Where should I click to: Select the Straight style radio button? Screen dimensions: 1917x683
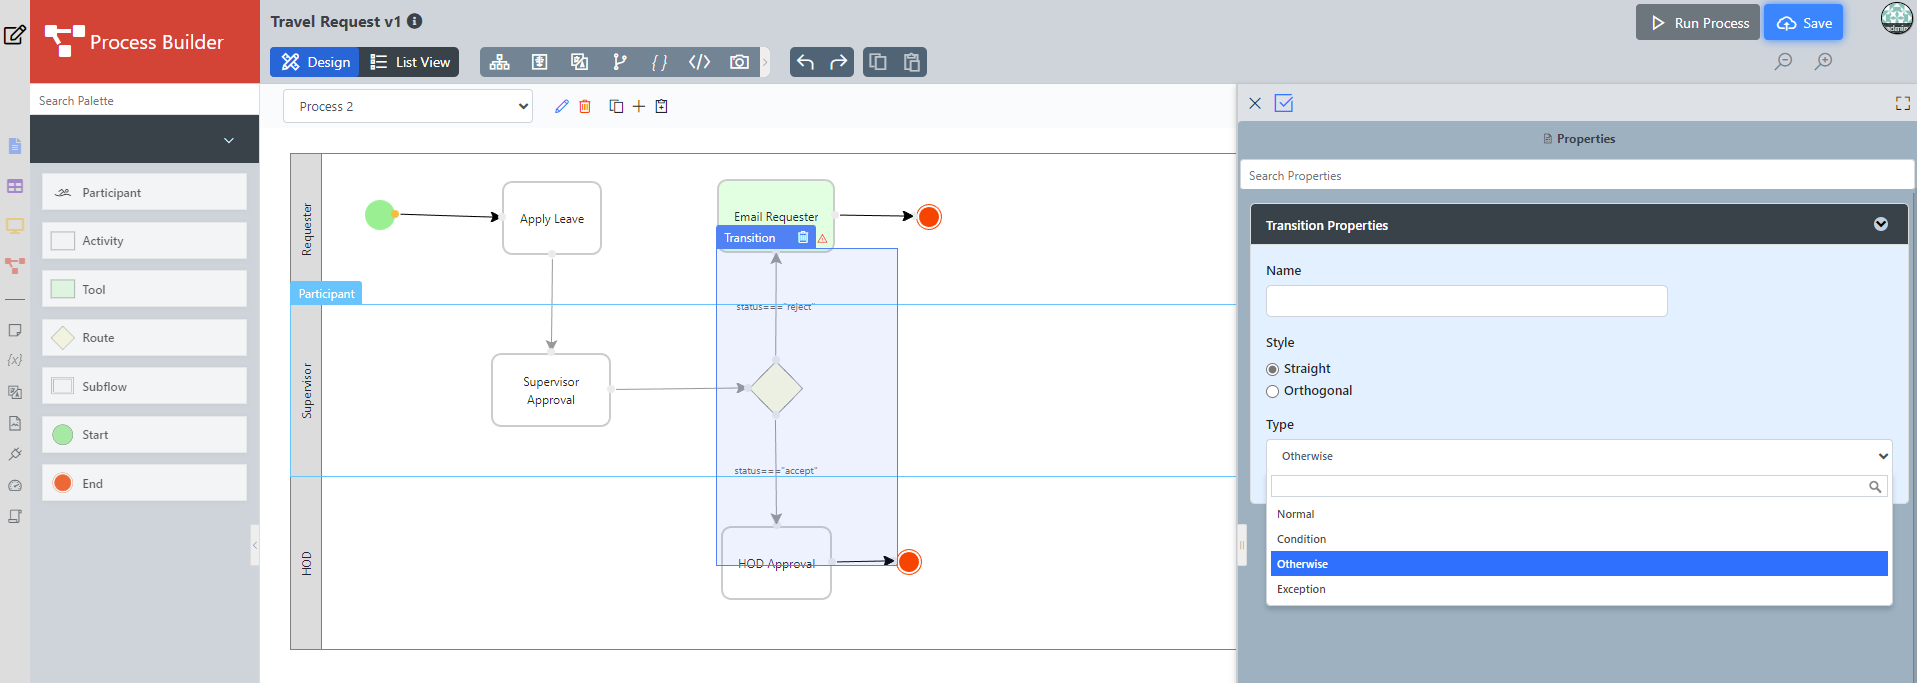coord(1273,369)
